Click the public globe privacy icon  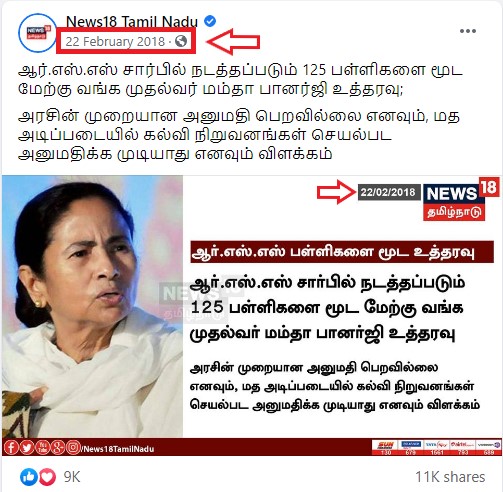[x=181, y=41]
